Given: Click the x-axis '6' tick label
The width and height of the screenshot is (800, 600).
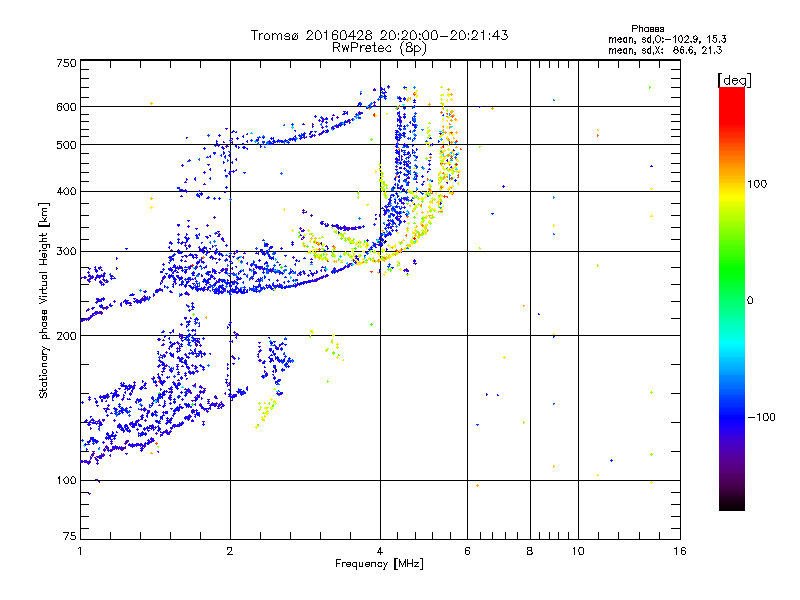Looking at the screenshot, I should pos(467,551).
